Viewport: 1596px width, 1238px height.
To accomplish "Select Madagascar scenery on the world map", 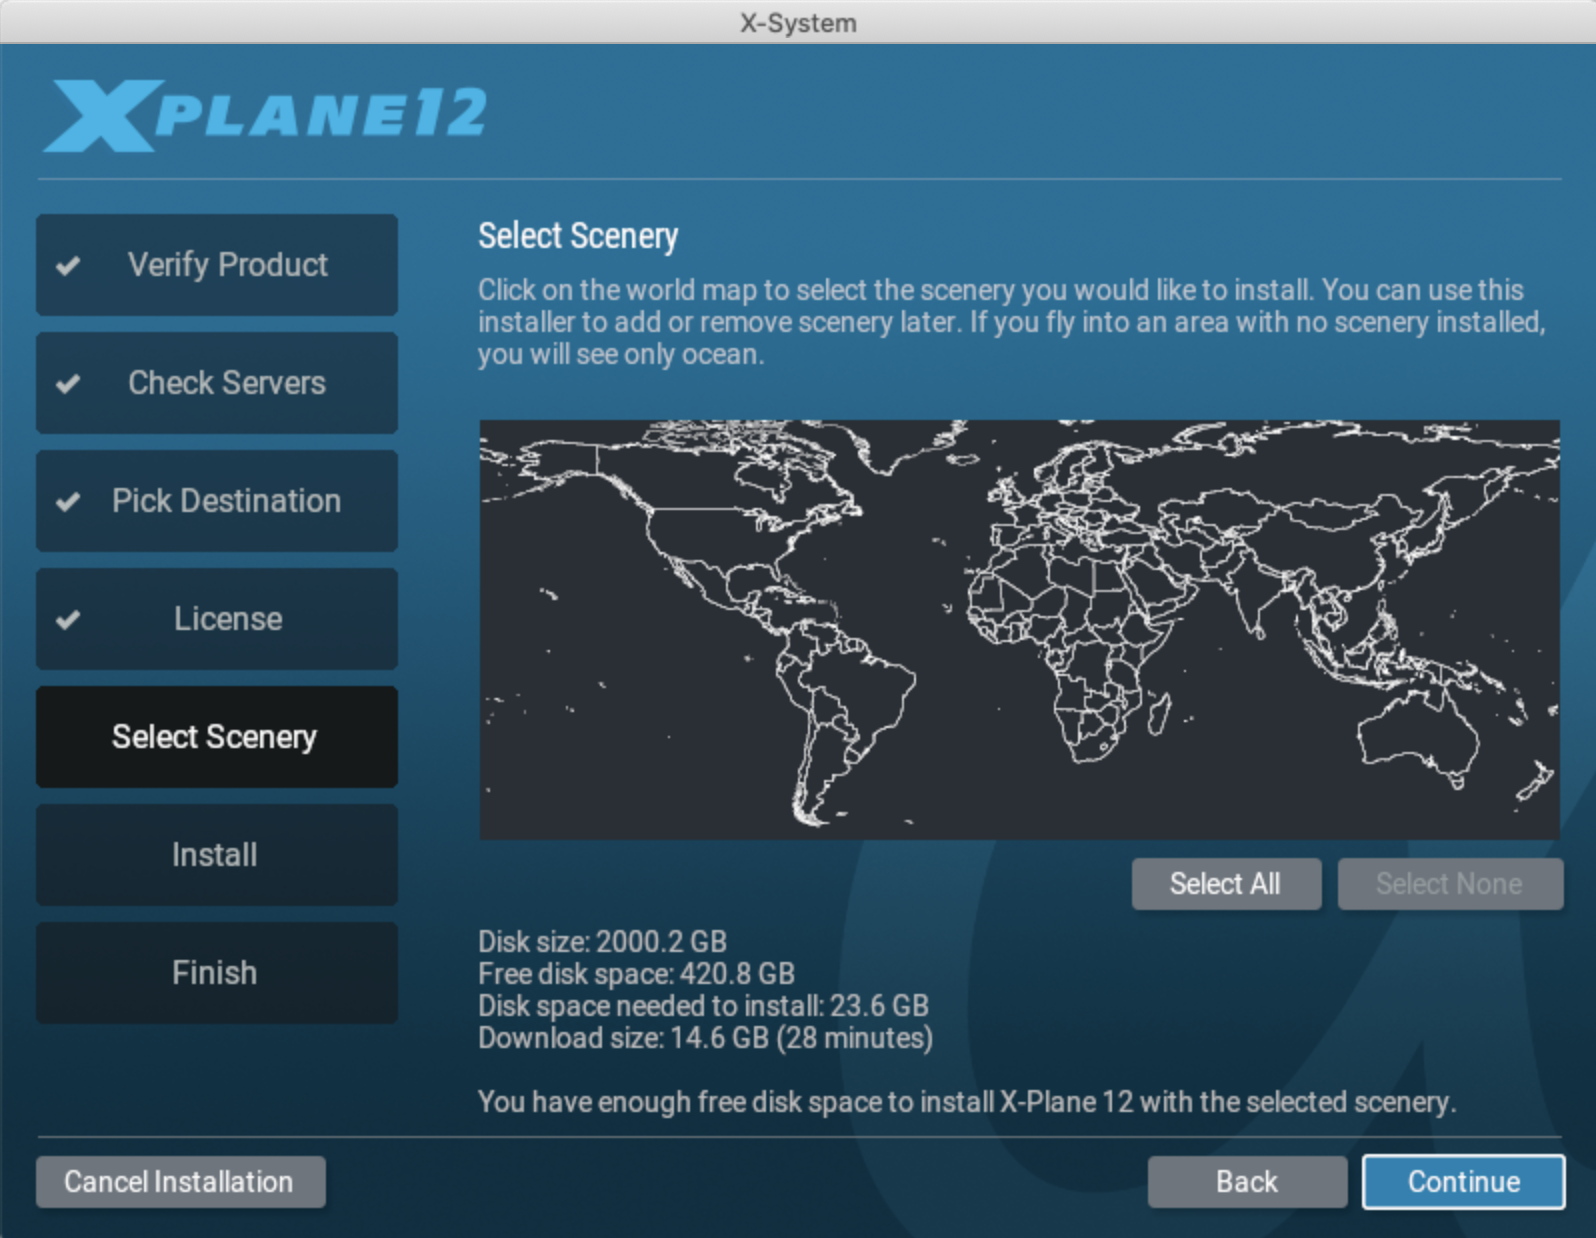I will pyautogui.click(x=1161, y=712).
